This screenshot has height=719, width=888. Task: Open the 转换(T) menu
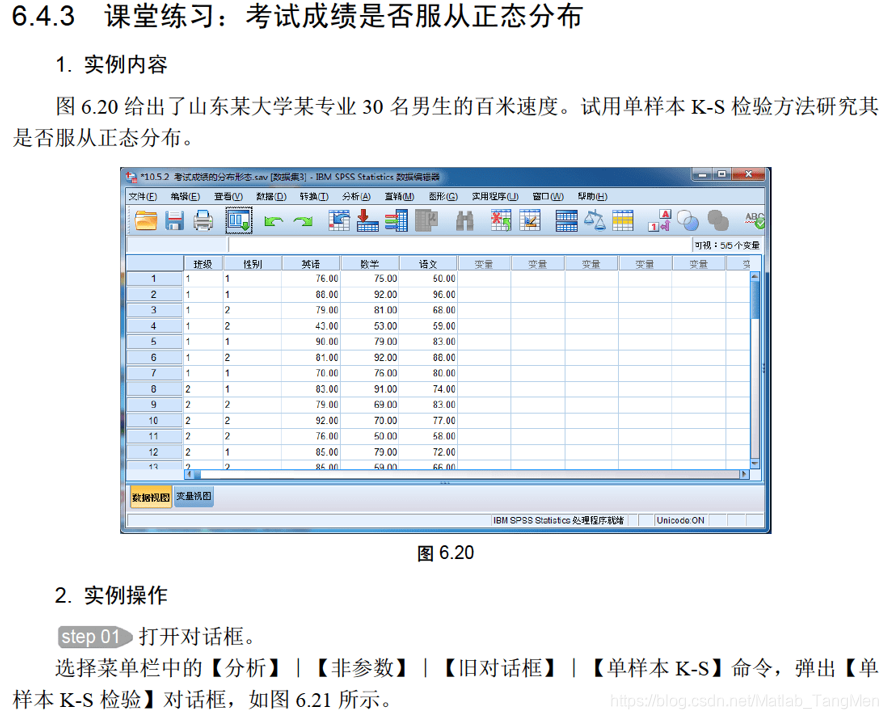click(x=314, y=196)
